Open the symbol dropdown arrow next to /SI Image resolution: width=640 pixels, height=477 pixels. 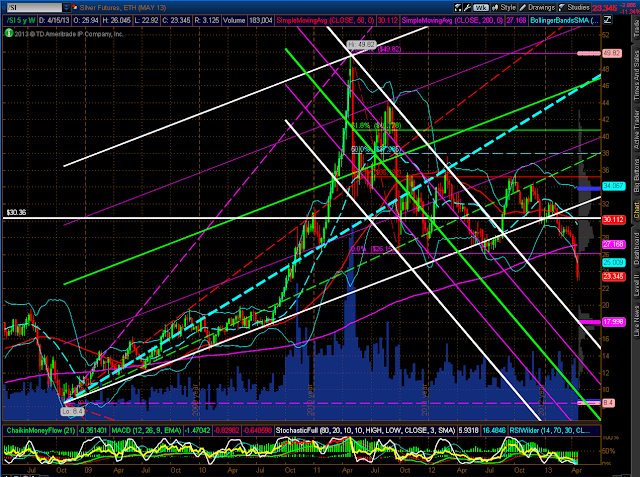click(x=66, y=7)
